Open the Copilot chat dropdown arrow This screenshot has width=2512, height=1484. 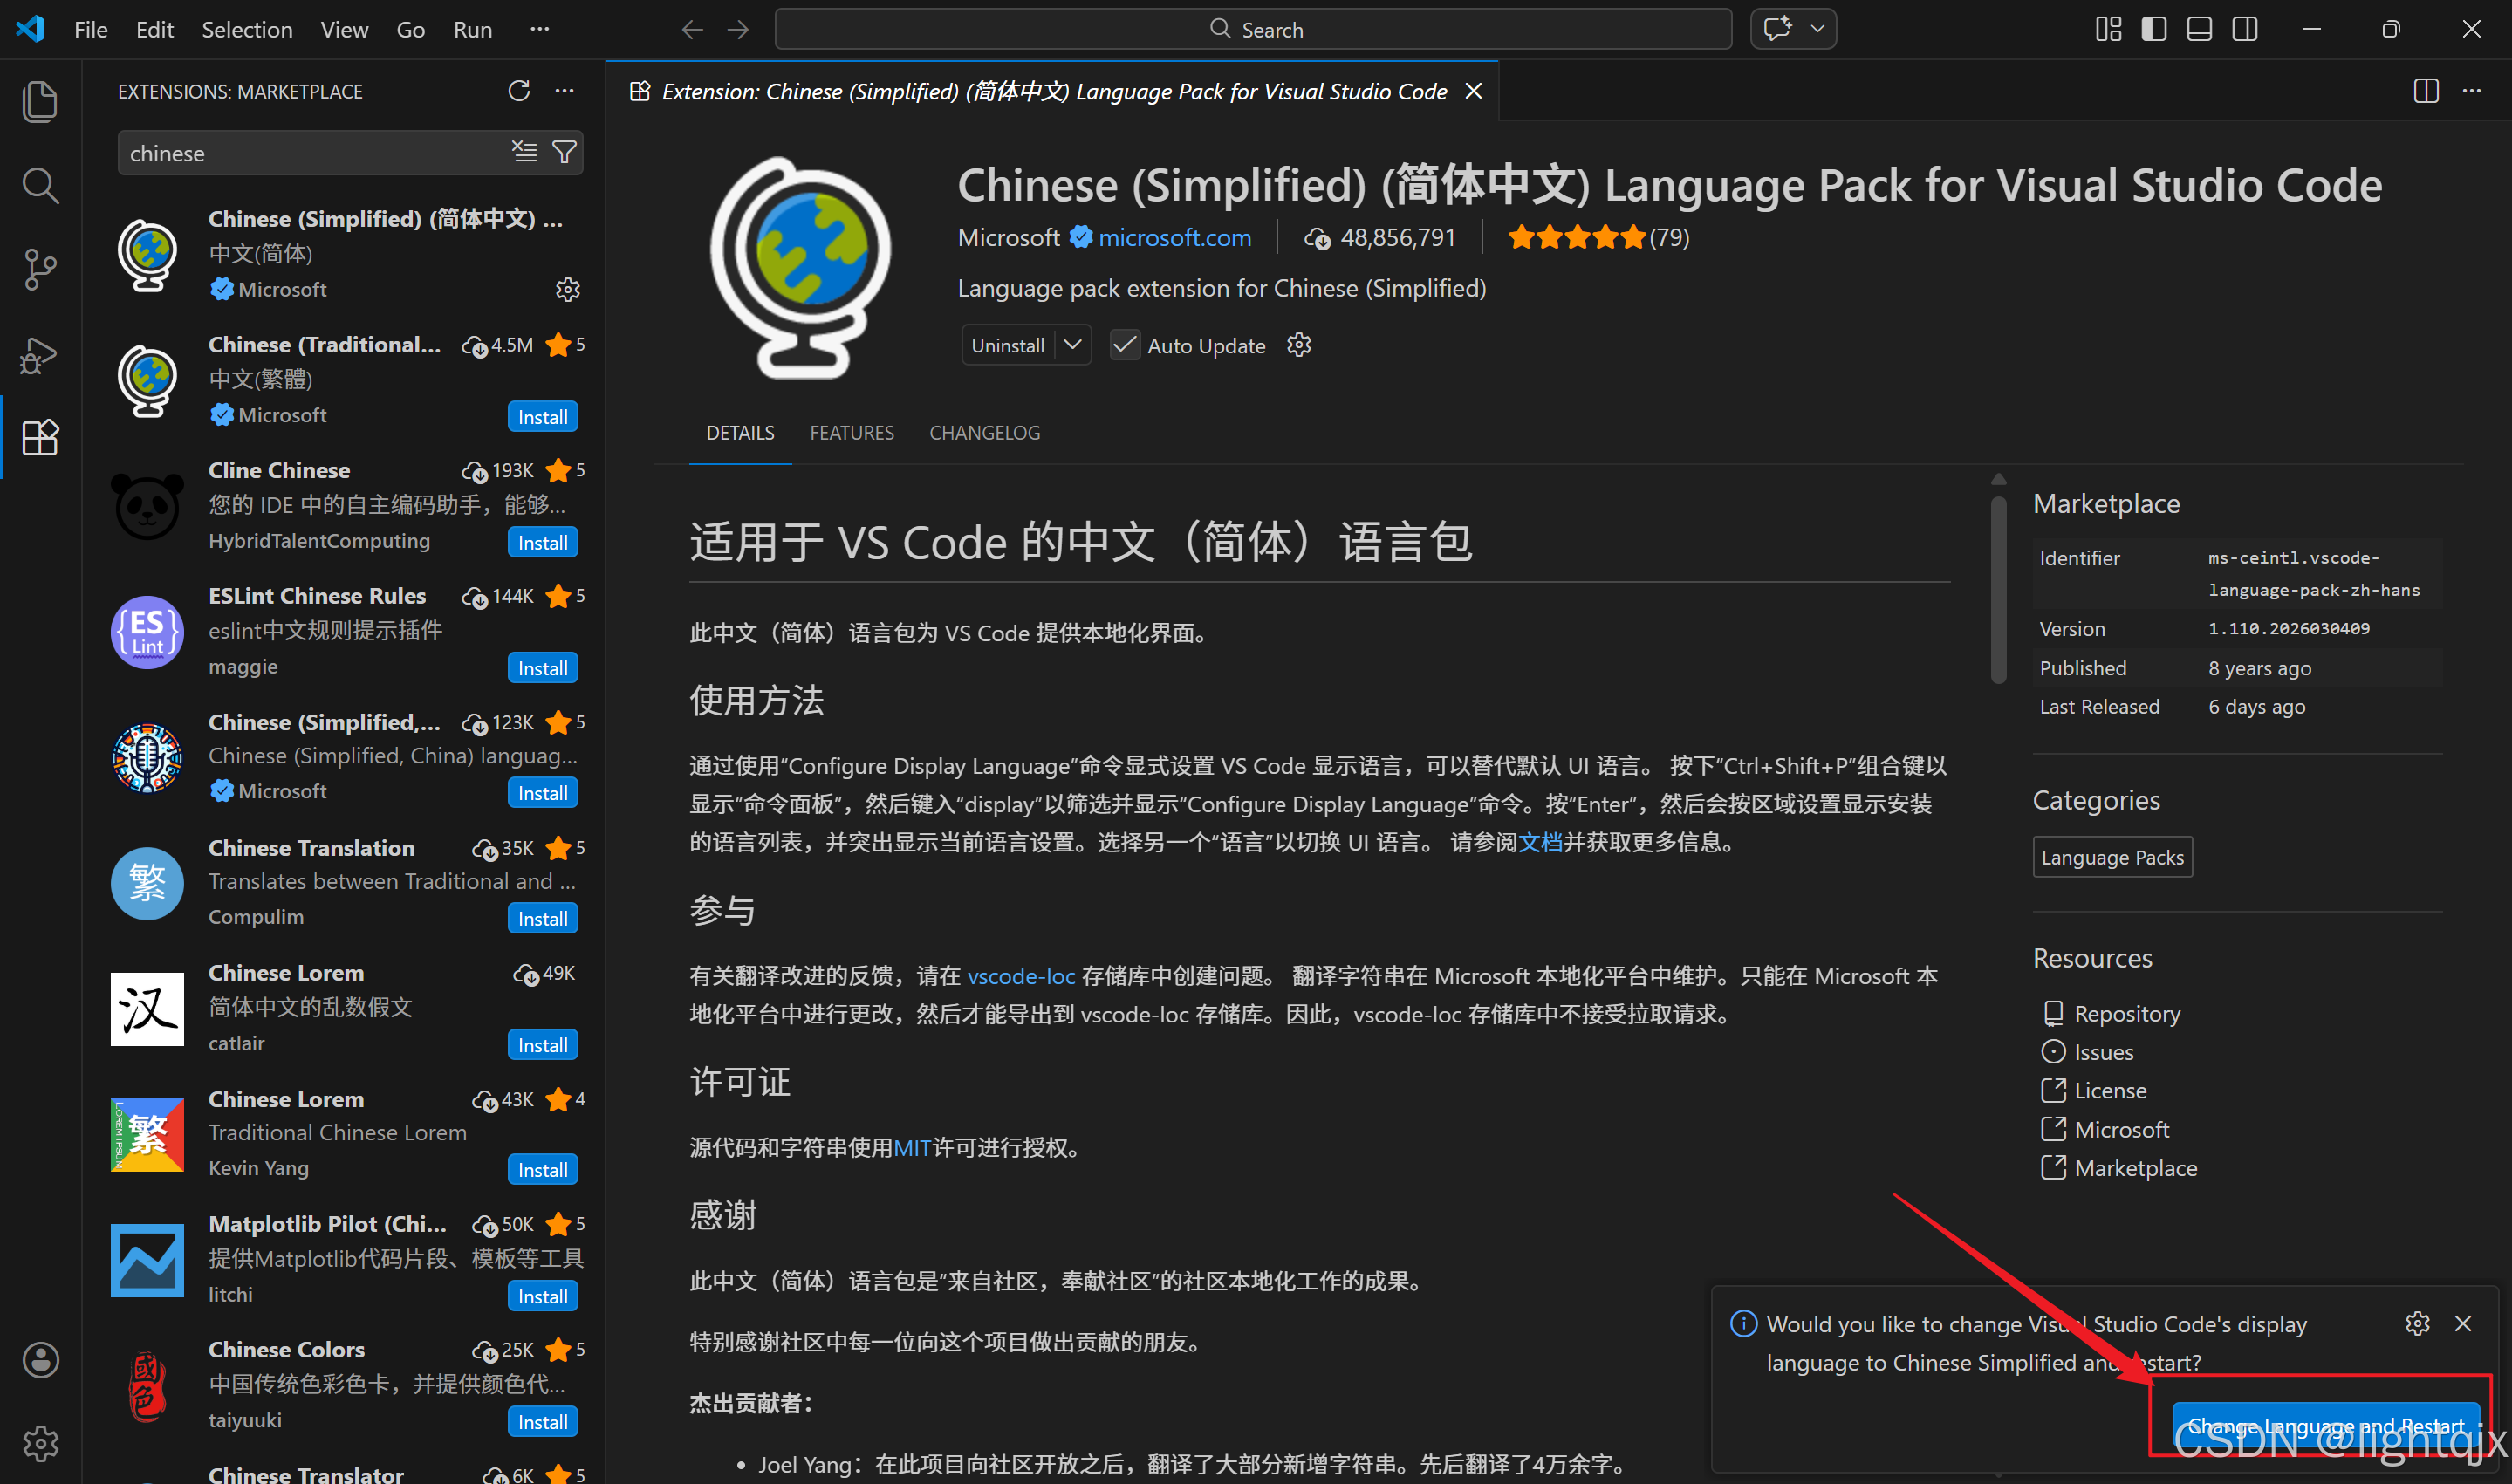(1817, 29)
